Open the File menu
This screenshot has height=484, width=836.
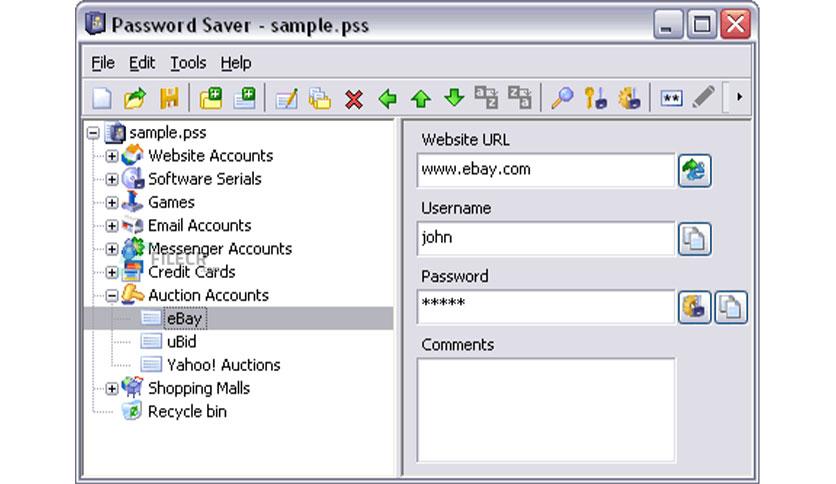103,63
